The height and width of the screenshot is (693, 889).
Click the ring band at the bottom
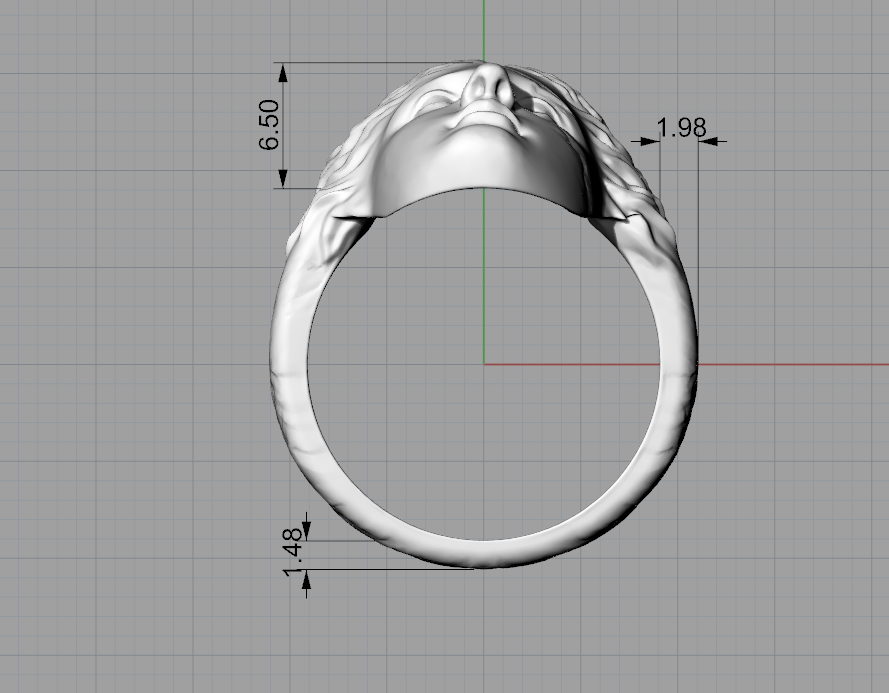tap(484, 554)
